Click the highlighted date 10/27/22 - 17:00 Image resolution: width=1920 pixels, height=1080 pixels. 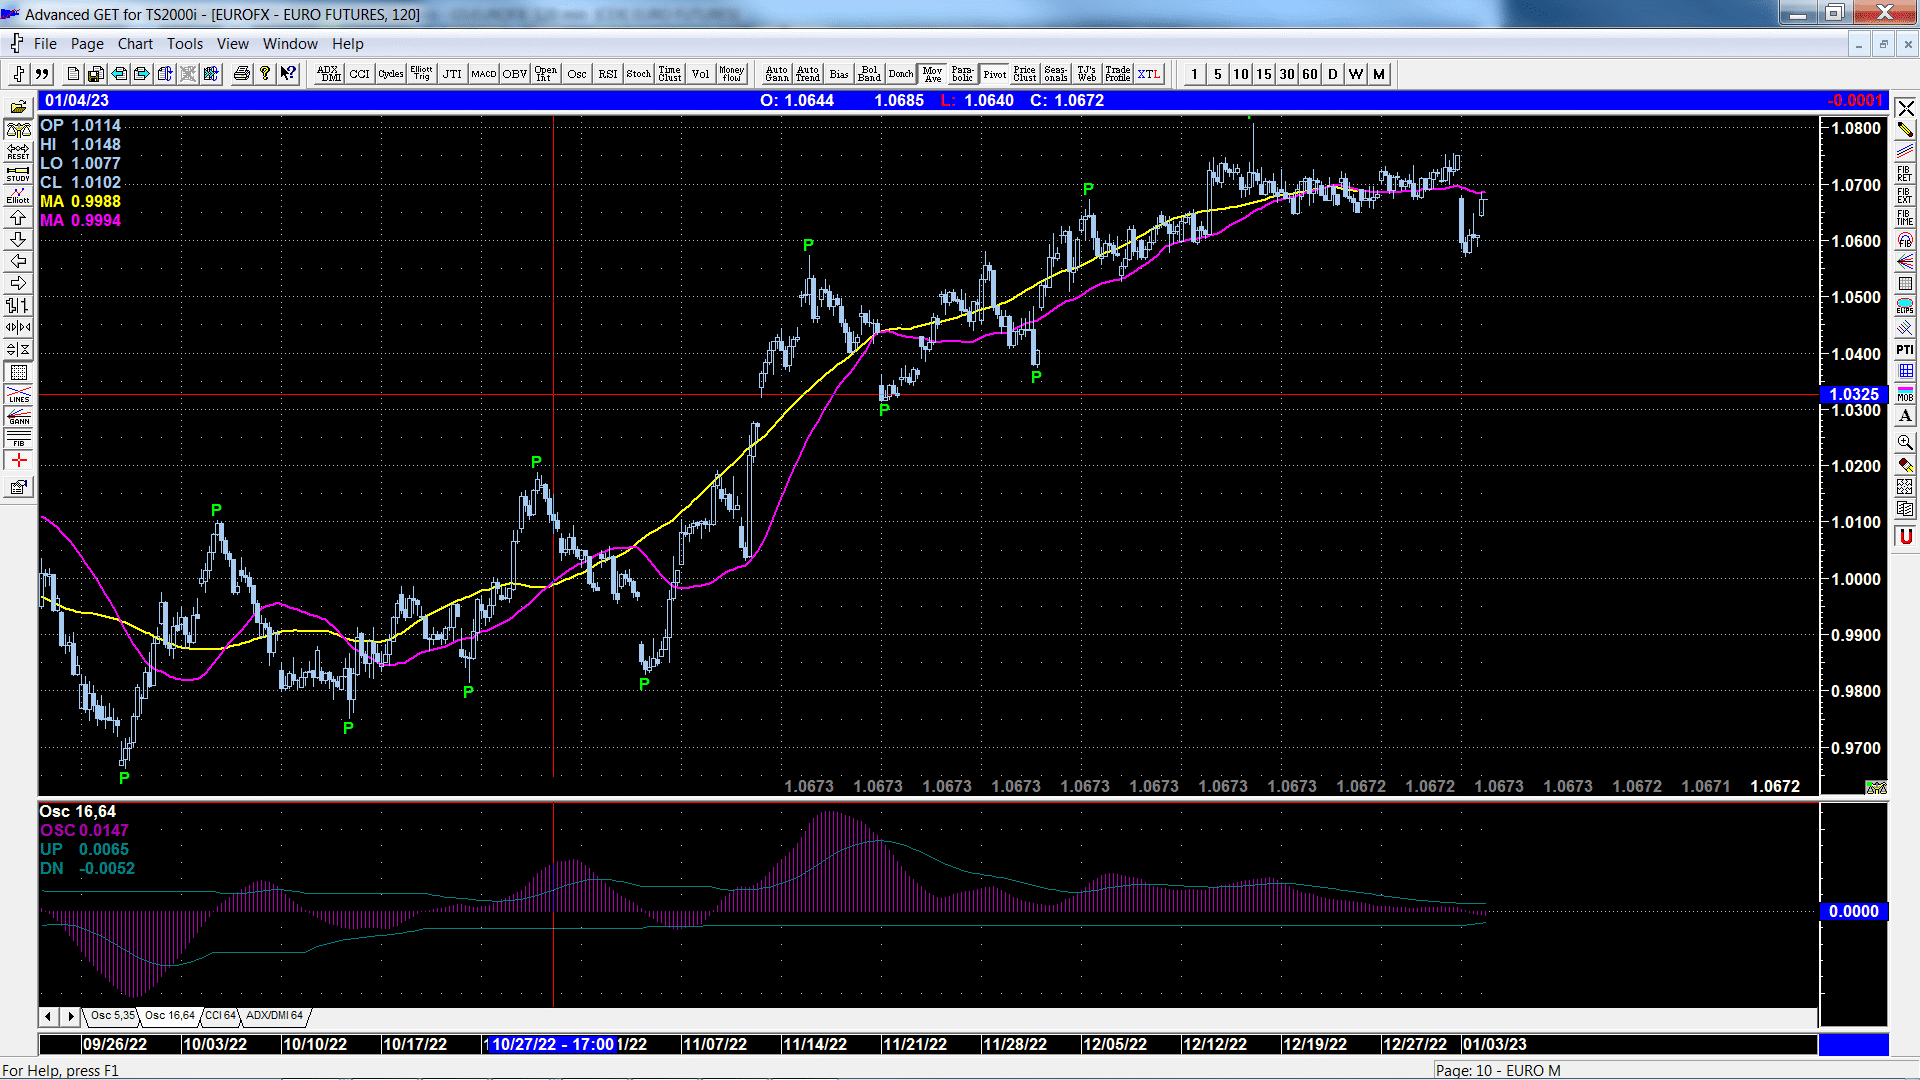553,1044
